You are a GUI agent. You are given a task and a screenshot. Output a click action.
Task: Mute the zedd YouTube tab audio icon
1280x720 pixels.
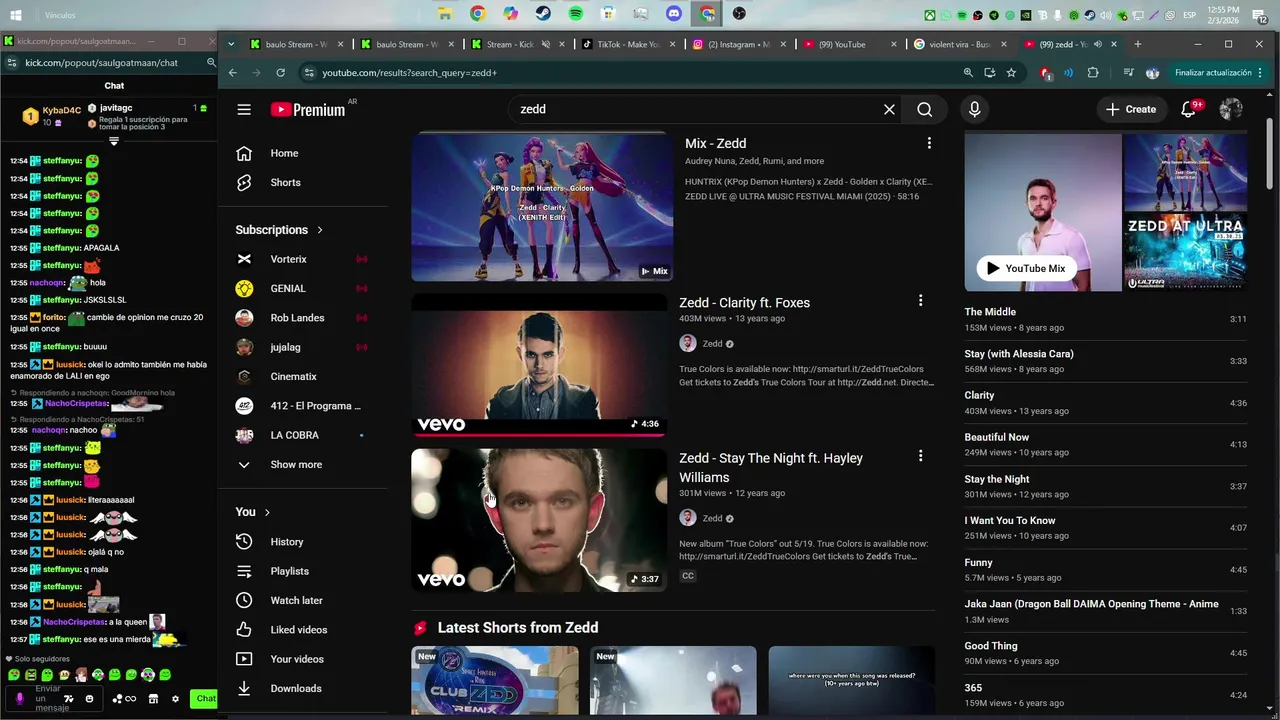tap(1097, 44)
